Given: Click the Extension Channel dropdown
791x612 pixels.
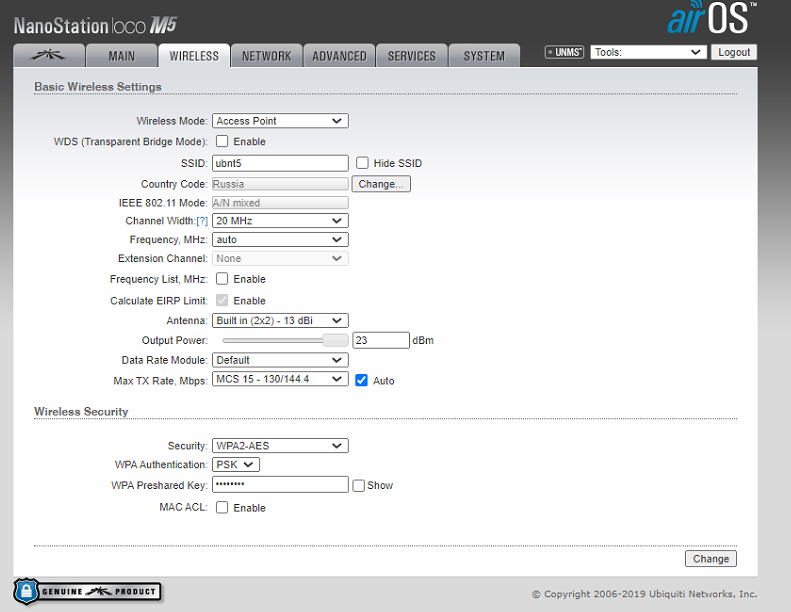Looking at the screenshot, I should (x=280, y=258).
